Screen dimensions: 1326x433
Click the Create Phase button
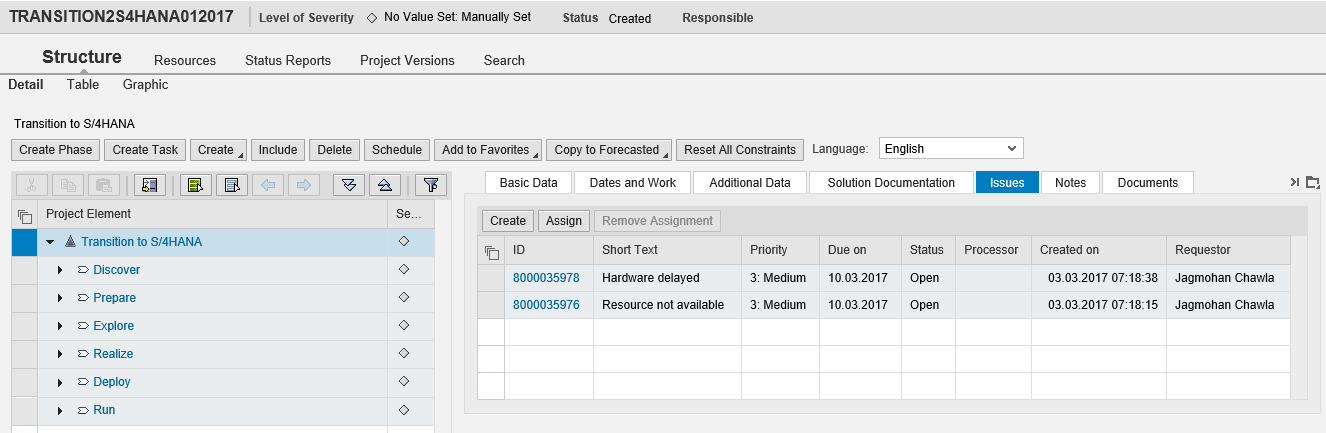pos(56,150)
